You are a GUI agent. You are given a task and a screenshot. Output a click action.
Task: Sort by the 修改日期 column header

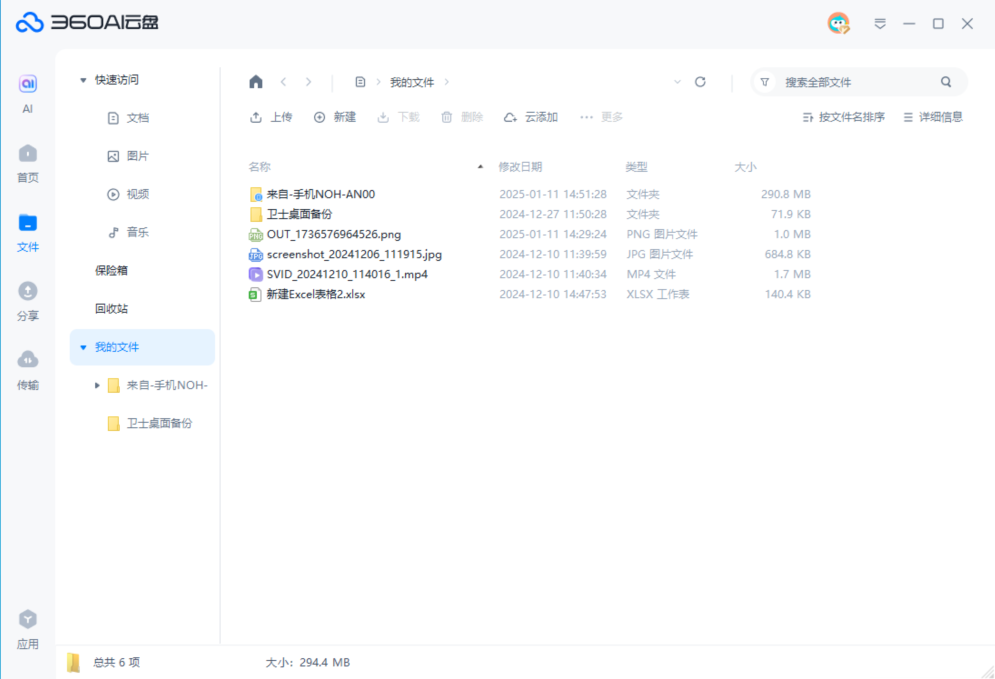[x=520, y=167]
